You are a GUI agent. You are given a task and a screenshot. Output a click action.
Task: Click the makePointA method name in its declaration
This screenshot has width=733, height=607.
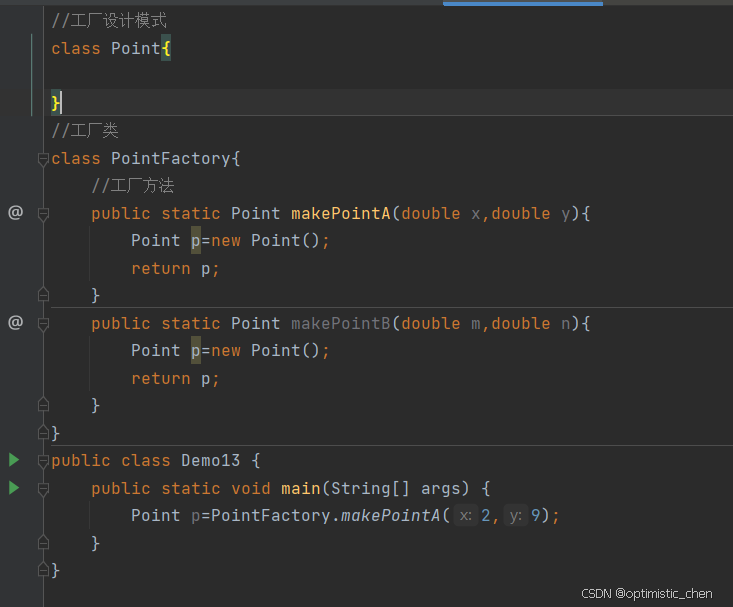(341, 214)
